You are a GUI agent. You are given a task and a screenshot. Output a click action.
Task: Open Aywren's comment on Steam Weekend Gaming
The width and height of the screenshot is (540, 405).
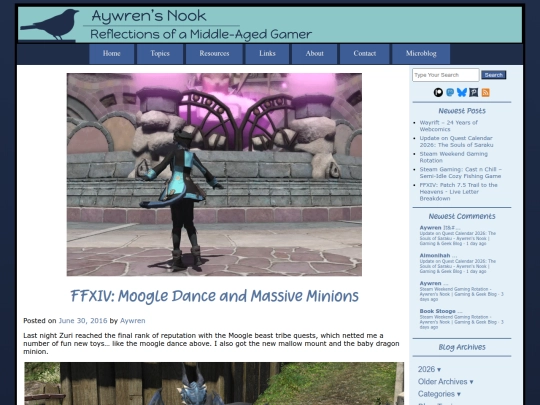coord(461,291)
